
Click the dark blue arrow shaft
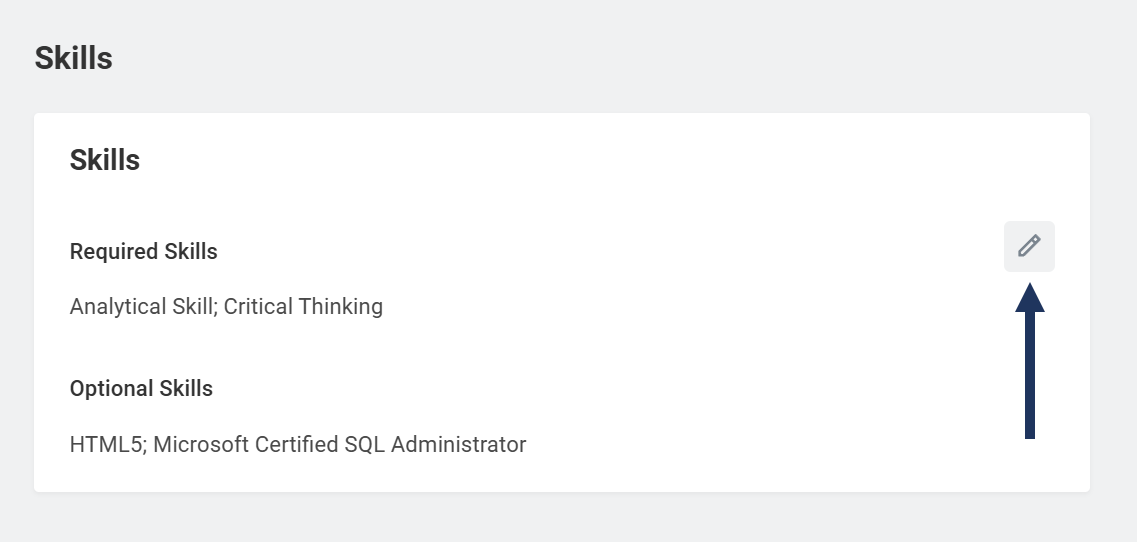click(x=1030, y=380)
